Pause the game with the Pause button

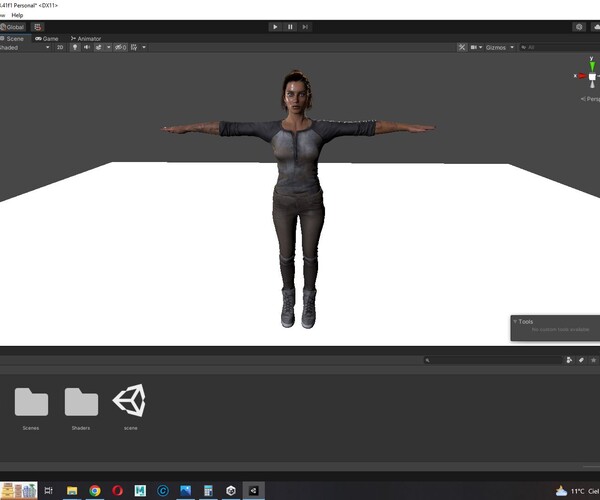(x=290, y=27)
